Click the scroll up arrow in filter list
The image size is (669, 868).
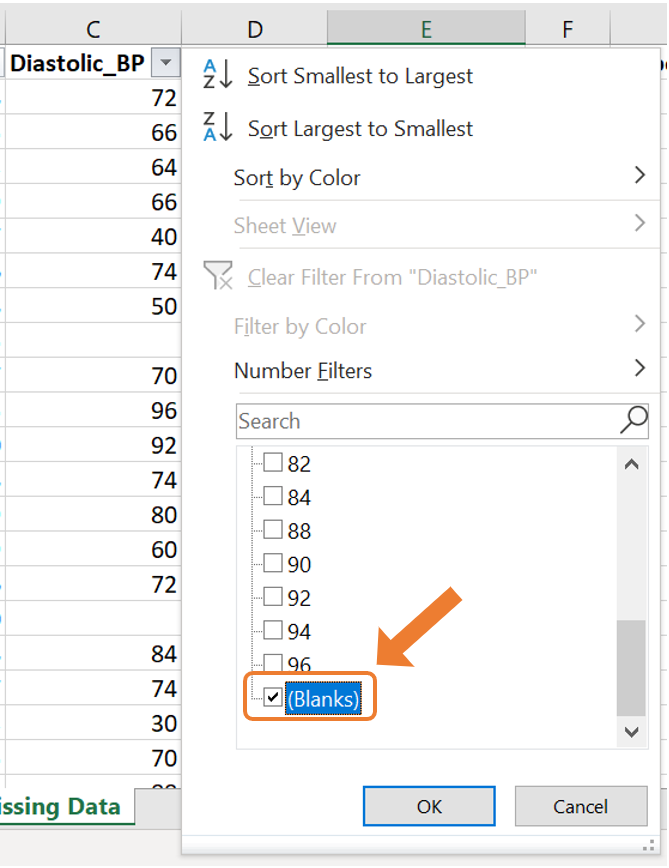pos(631,464)
